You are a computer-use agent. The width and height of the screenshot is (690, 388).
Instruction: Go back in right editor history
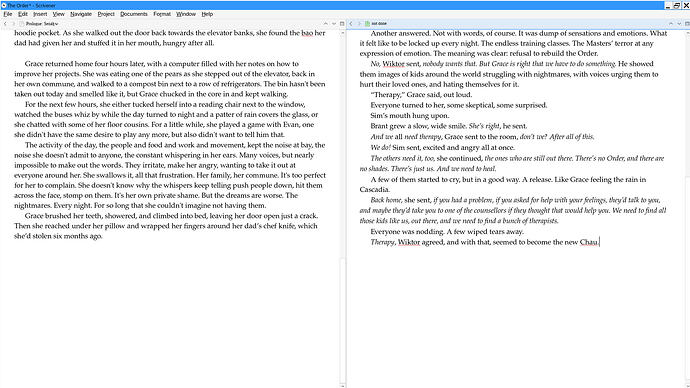click(x=351, y=23)
